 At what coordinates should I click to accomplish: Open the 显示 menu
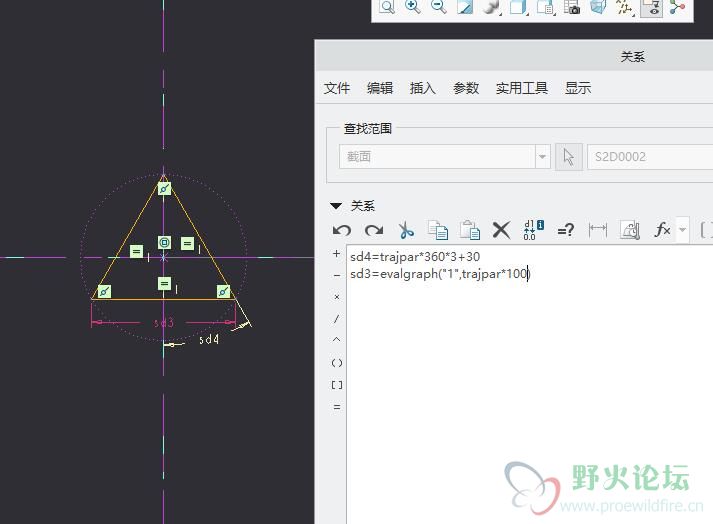(x=578, y=88)
